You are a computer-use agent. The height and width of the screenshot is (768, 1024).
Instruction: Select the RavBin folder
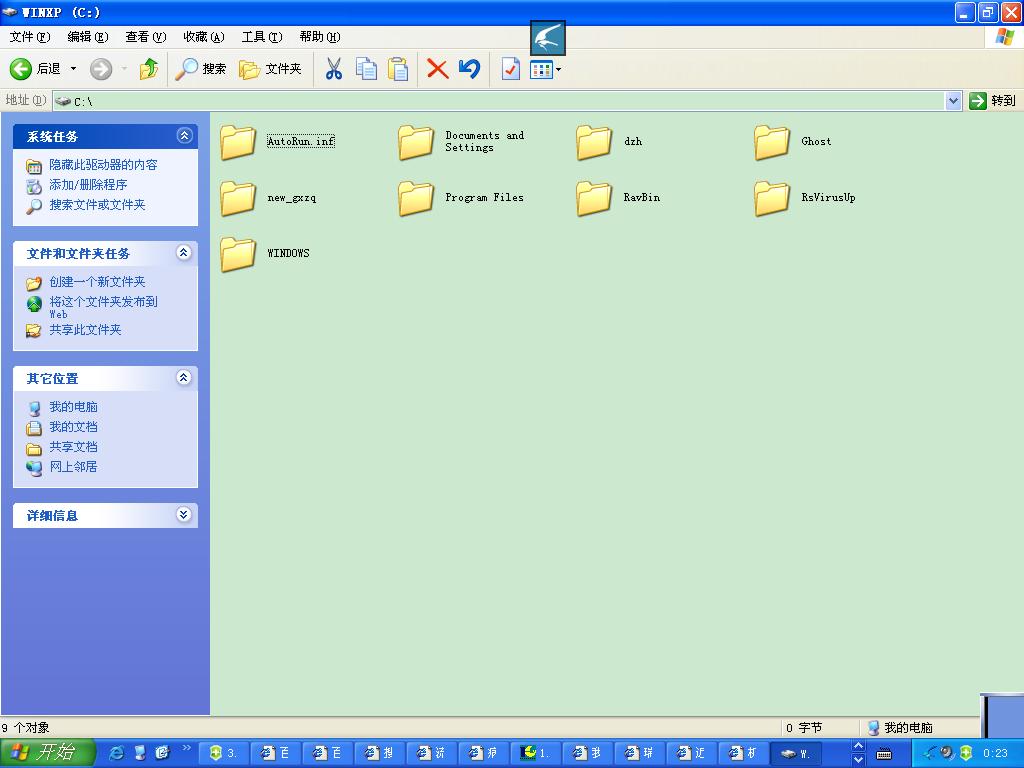[618, 198]
